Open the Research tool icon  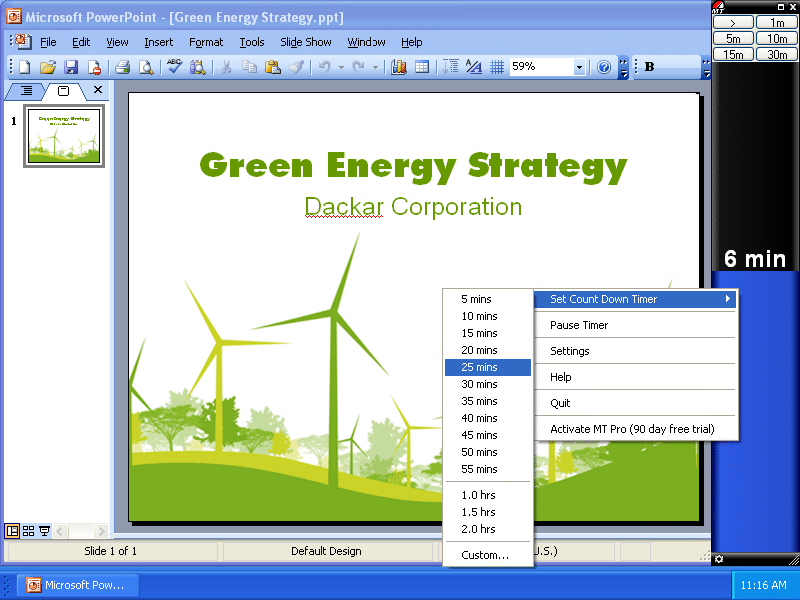click(197, 67)
